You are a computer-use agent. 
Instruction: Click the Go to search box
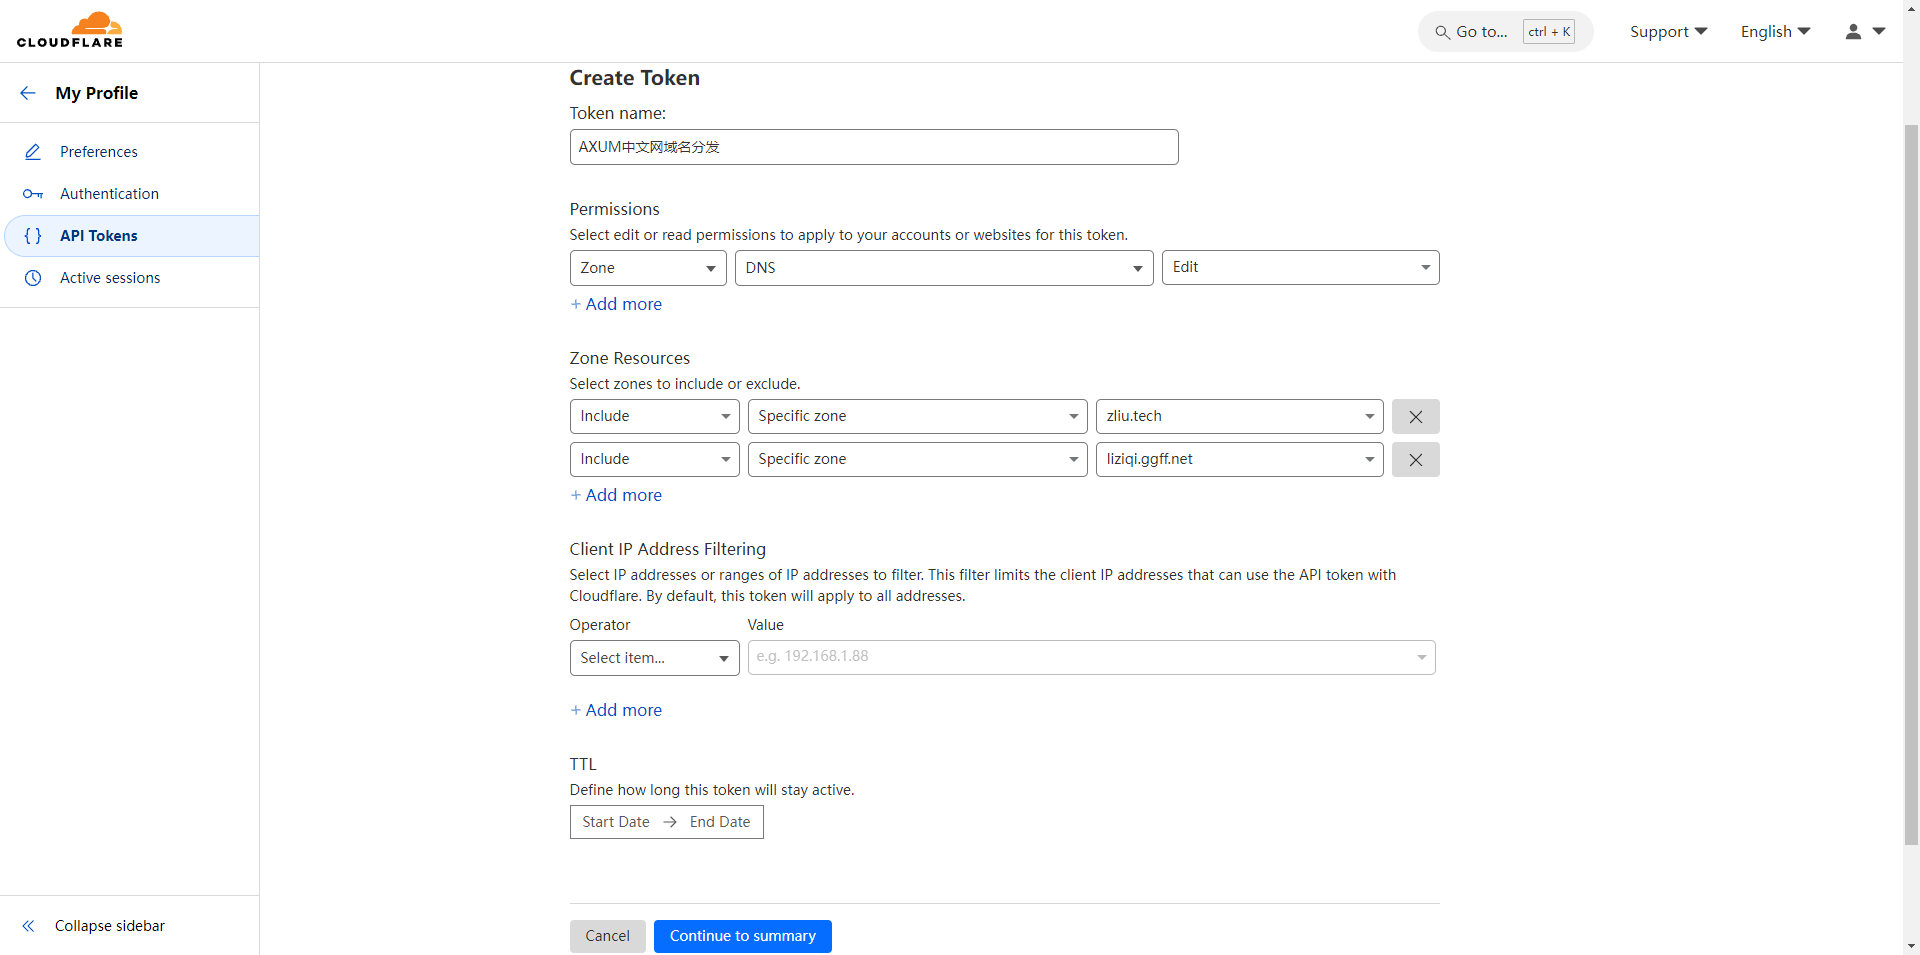(x=1505, y=32)
